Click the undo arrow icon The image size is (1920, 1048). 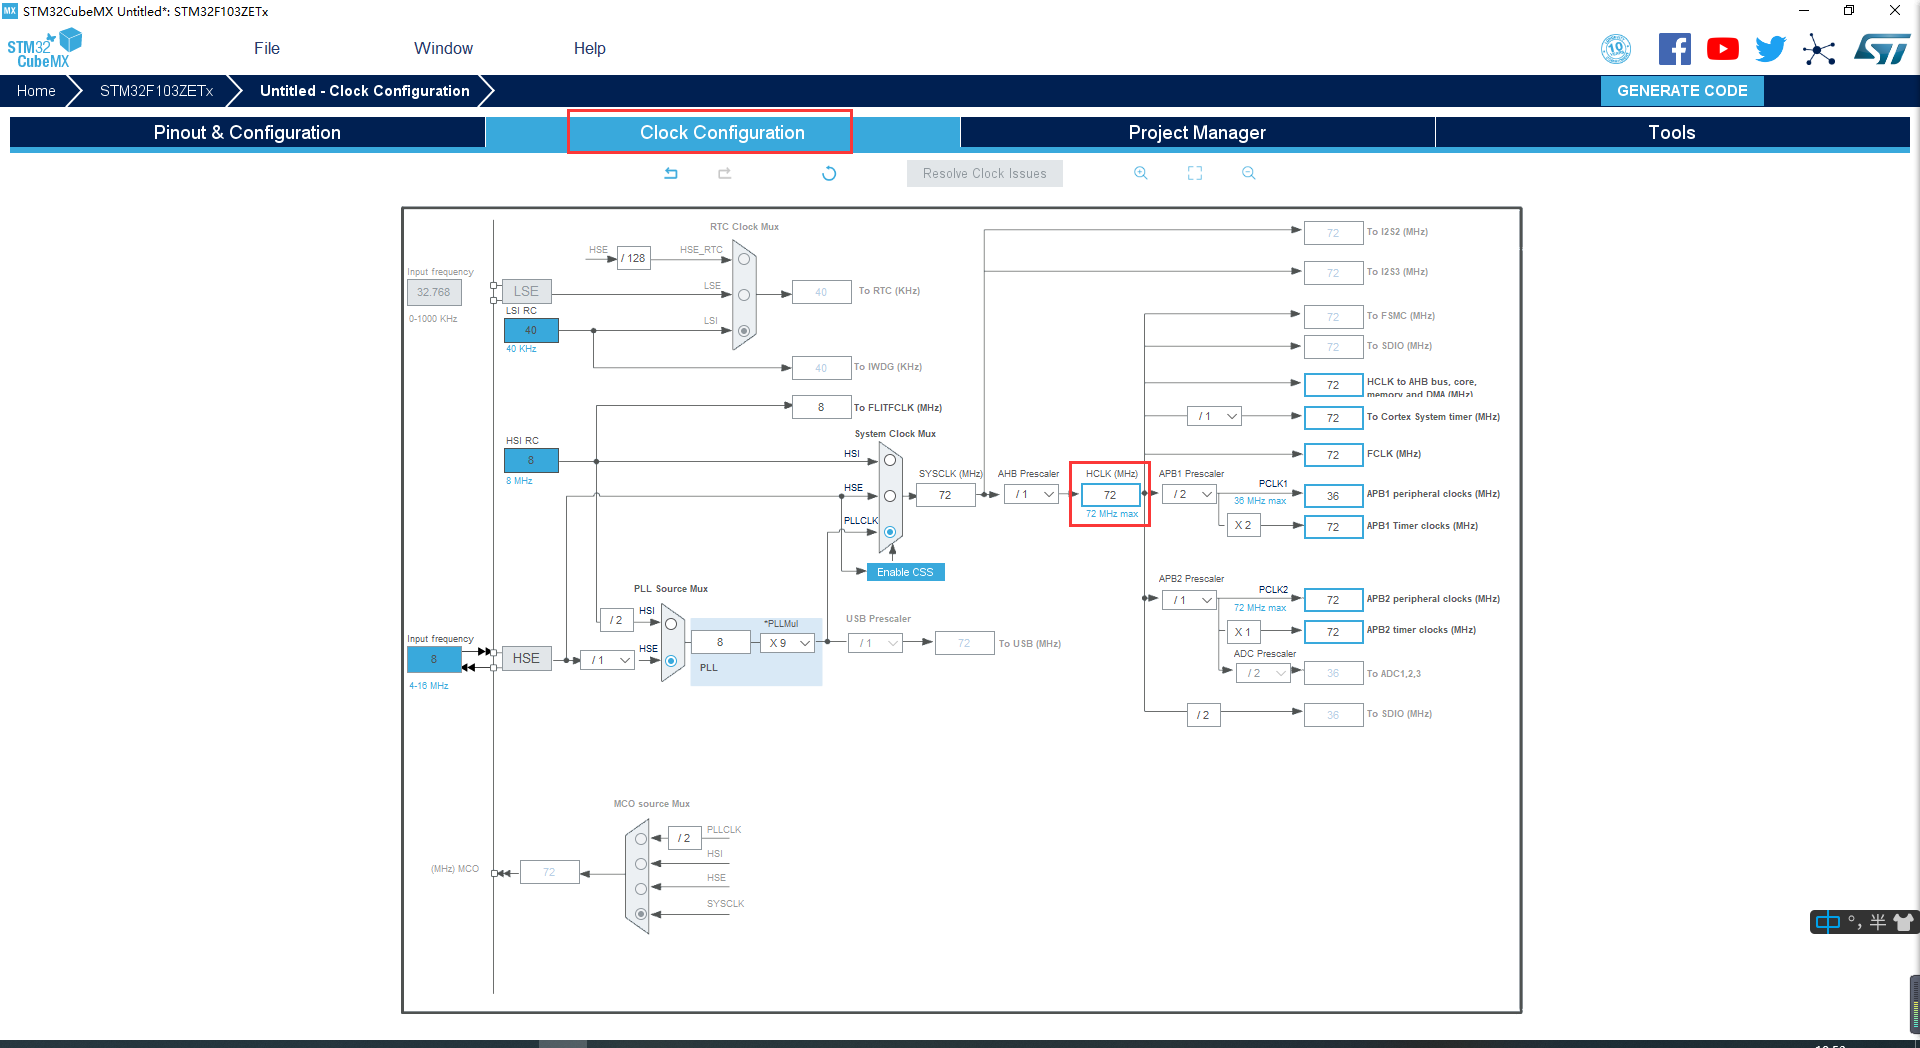pyautogui.click(x=671, y=173)
